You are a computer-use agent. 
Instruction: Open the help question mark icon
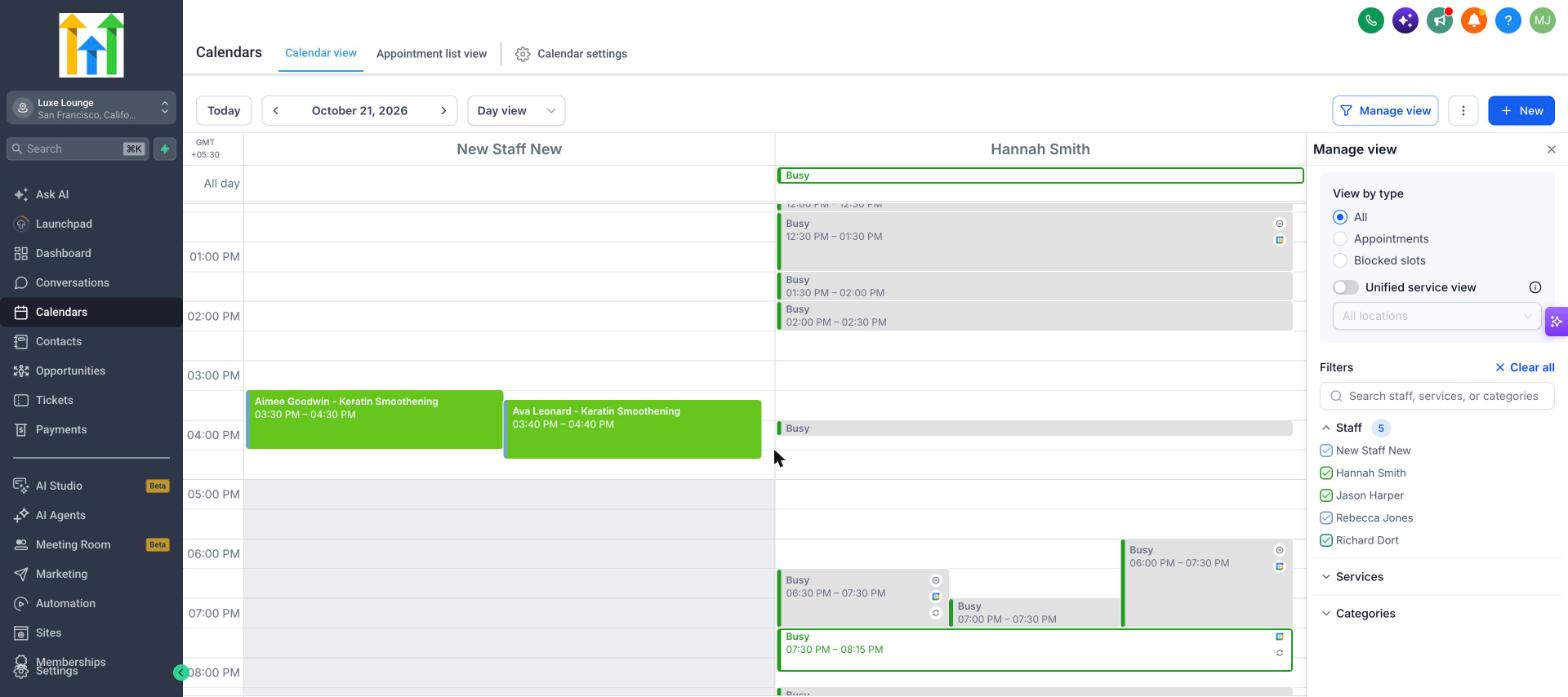pos(1508,20)
